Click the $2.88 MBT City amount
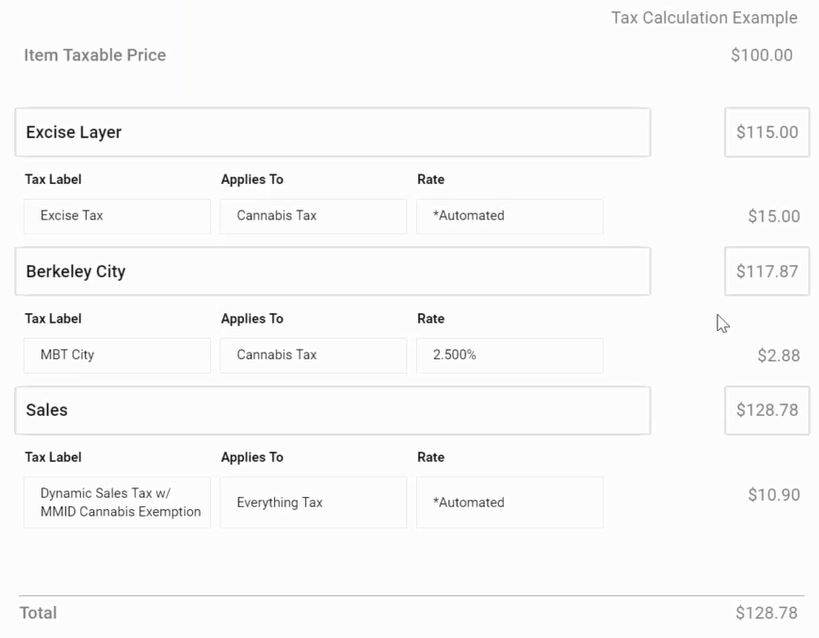Screen dimensions: 819x638 pyautogui.click(x=778, y=355)
